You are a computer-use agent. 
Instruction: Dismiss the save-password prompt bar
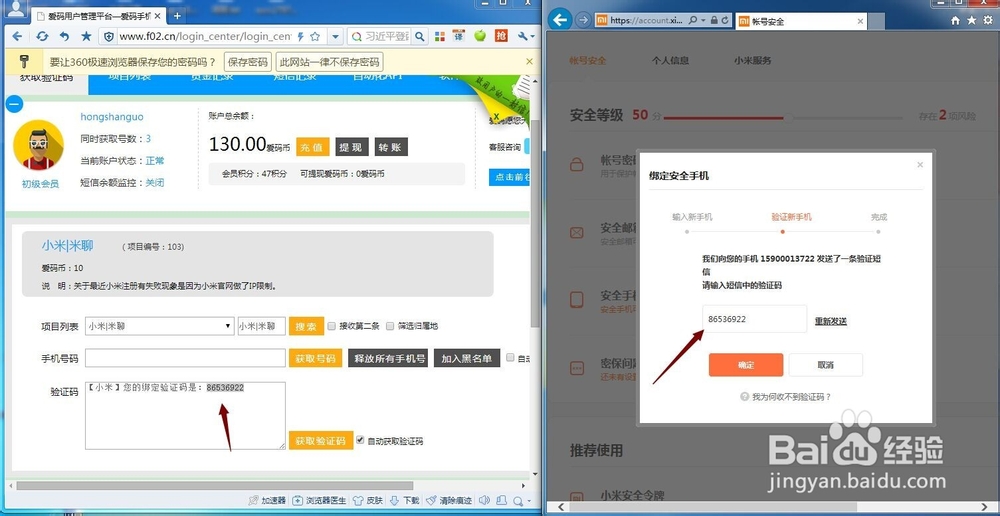click(x=529, y=62)
